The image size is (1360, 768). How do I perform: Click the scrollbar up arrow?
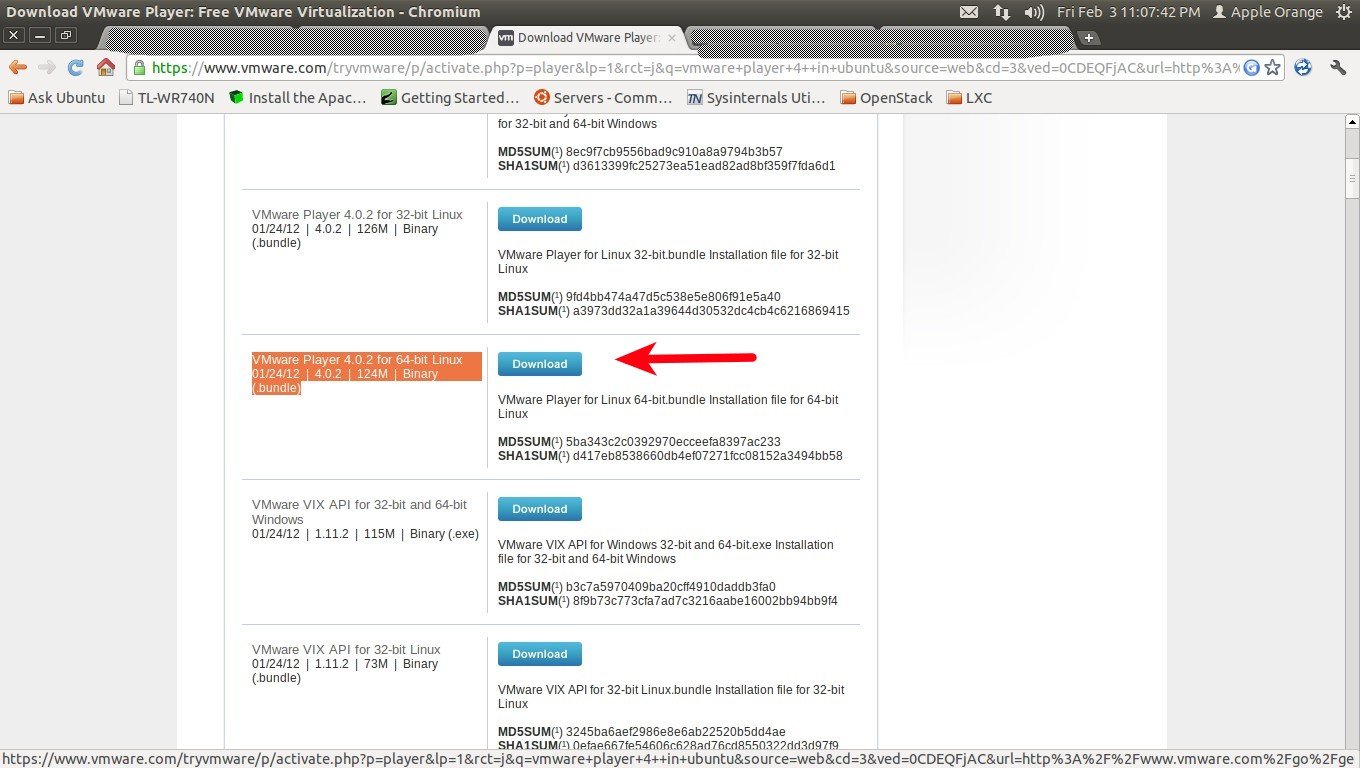point(1351,122)
